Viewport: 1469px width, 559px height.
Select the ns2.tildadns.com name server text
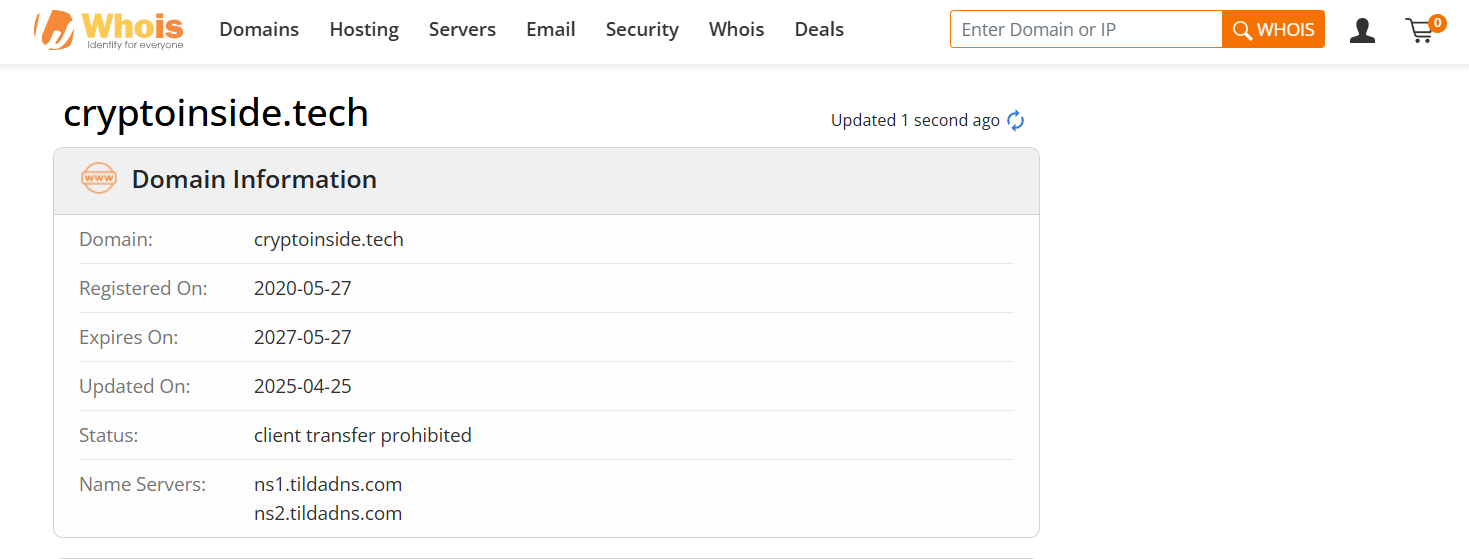pos(328,514)
